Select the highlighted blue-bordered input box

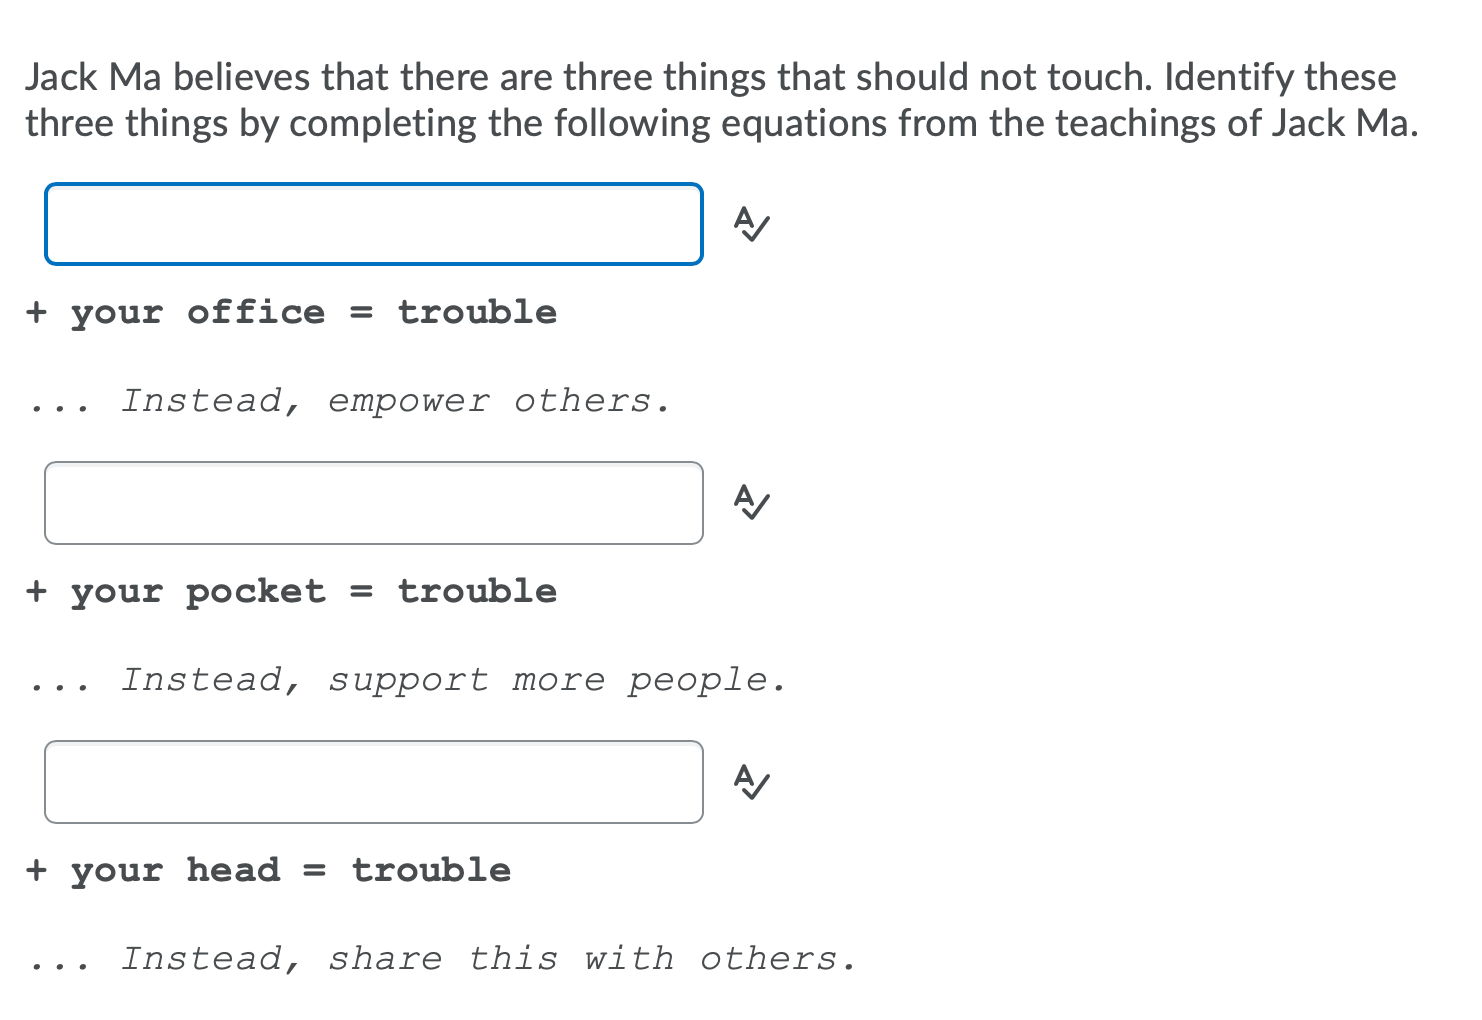click(x=373, y=224)
